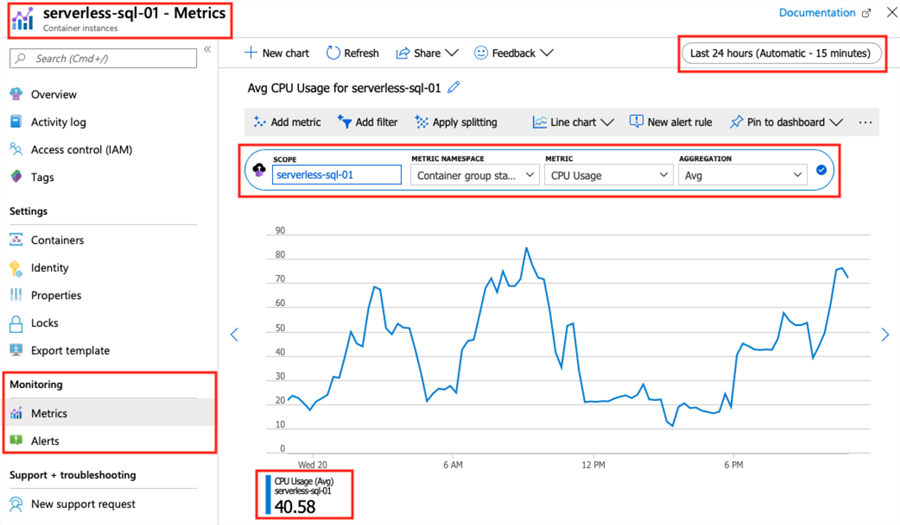Viewport: 900px width, 525px height.
Task: Click the Locks padlock icon
Action: 16,323
